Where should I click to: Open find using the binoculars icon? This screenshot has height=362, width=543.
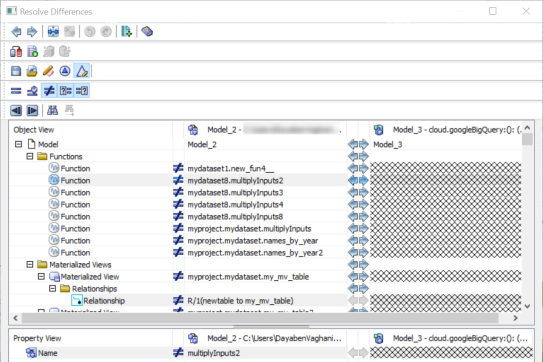click(x=53, y=111)
